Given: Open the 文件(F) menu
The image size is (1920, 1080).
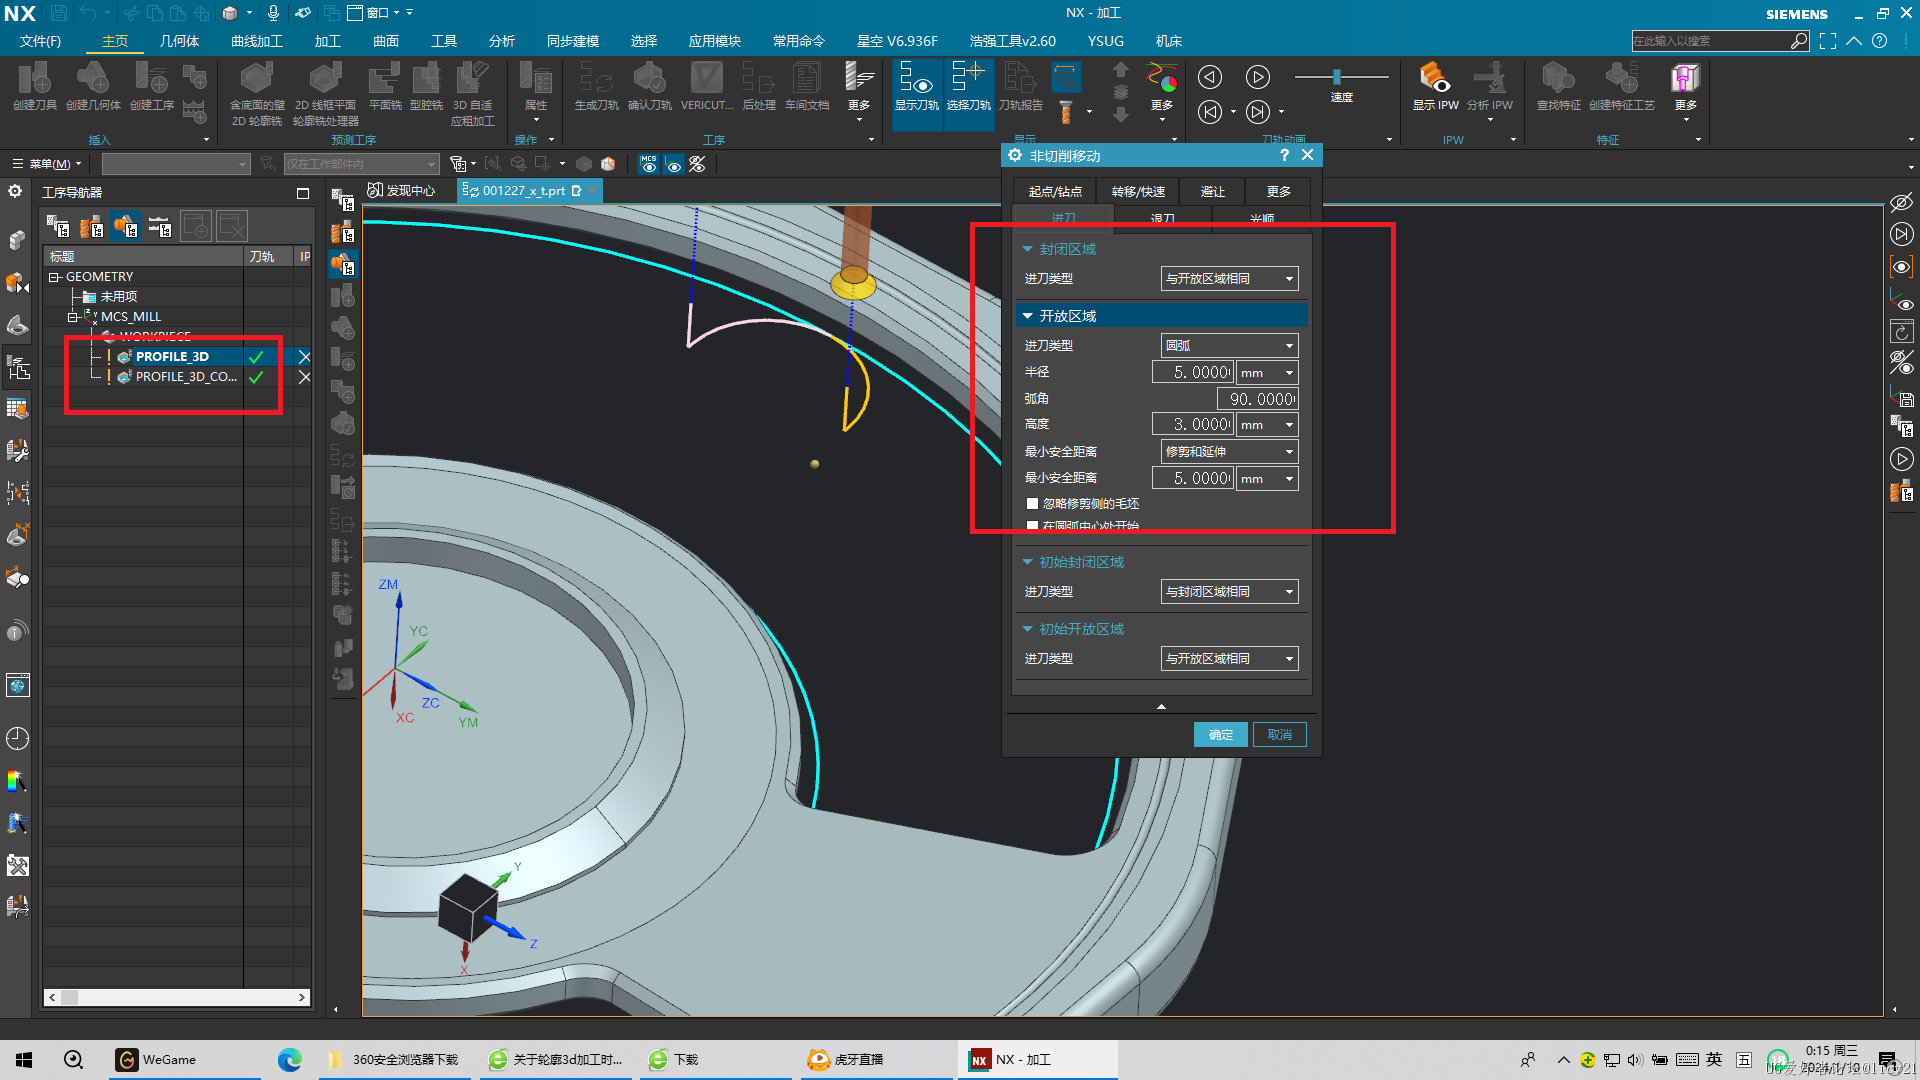Looking at the screenshot, I should pyautogui.click(x=40, y=41).
